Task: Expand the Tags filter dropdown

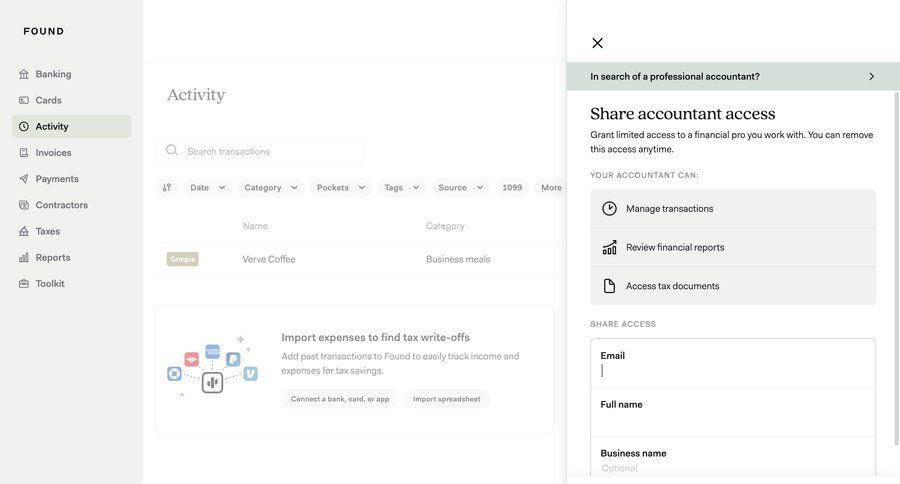Action: (401, 188)
